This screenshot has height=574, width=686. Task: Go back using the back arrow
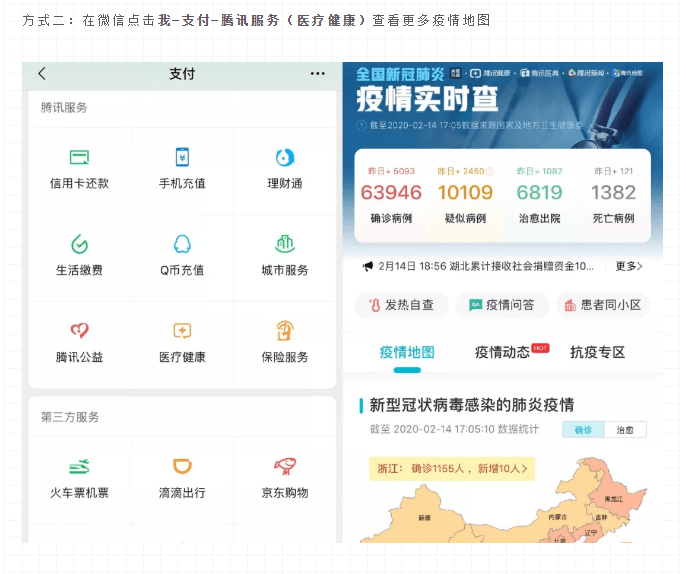pos(42,74)
